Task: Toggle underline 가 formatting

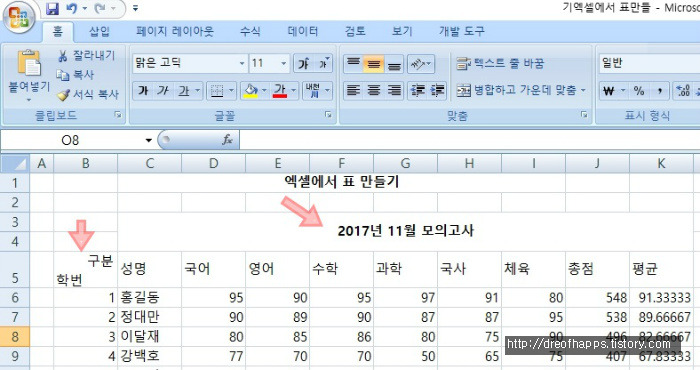Action: click(x=184, y=91)
